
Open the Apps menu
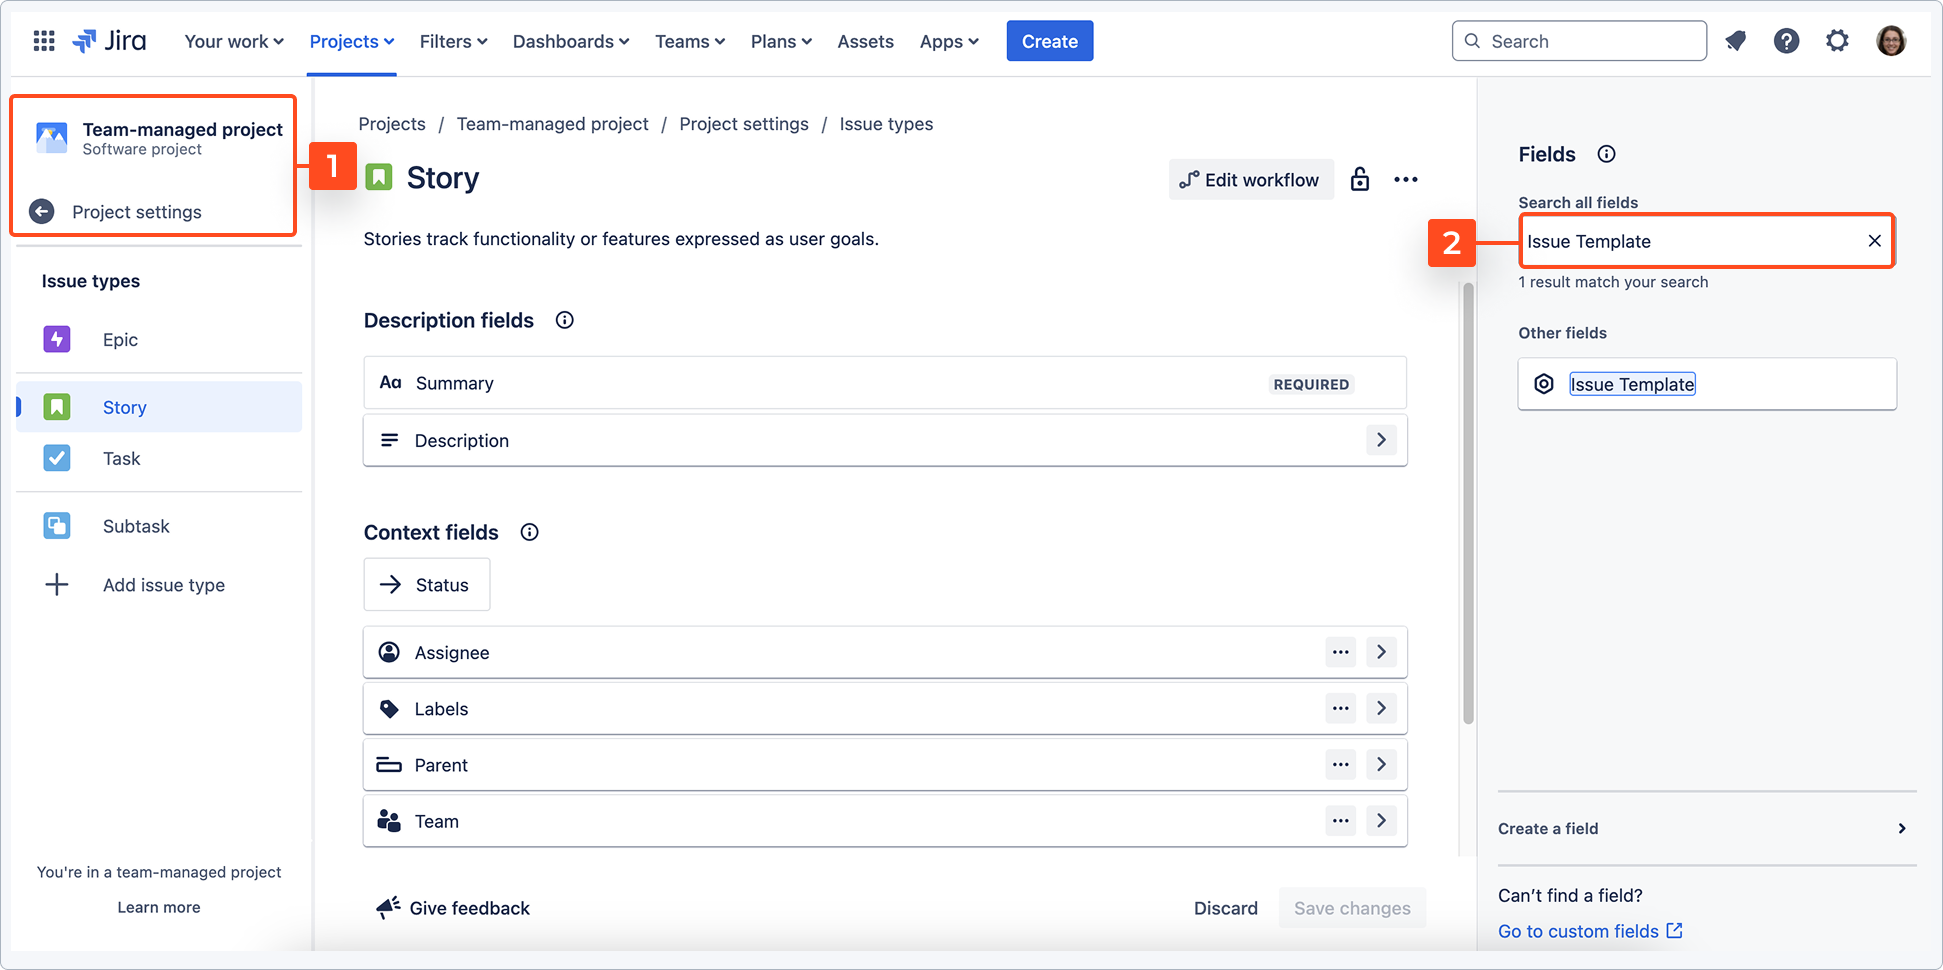point(949,41)
